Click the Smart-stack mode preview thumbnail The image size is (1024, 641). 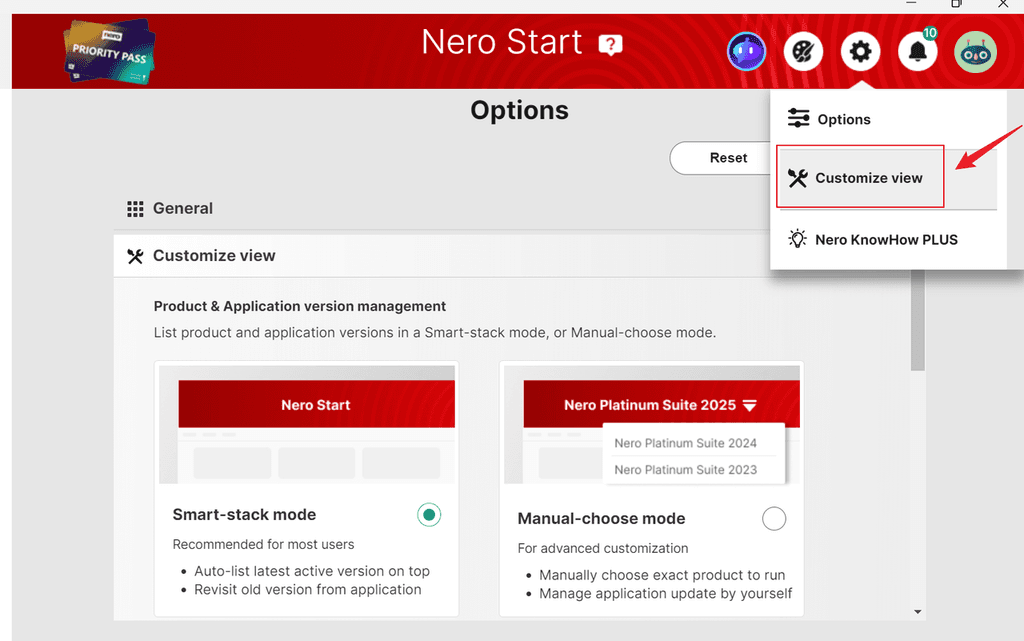pyautogui.click(x=315, y=424)
